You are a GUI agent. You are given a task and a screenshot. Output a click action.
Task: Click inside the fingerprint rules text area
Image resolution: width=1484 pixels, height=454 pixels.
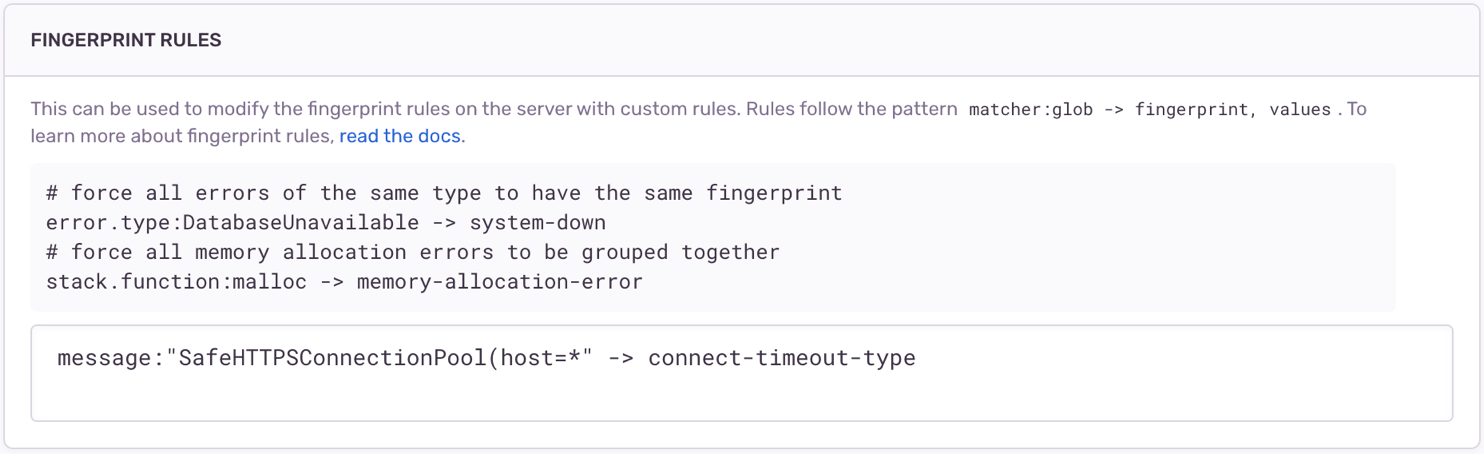tap(740, 390)
